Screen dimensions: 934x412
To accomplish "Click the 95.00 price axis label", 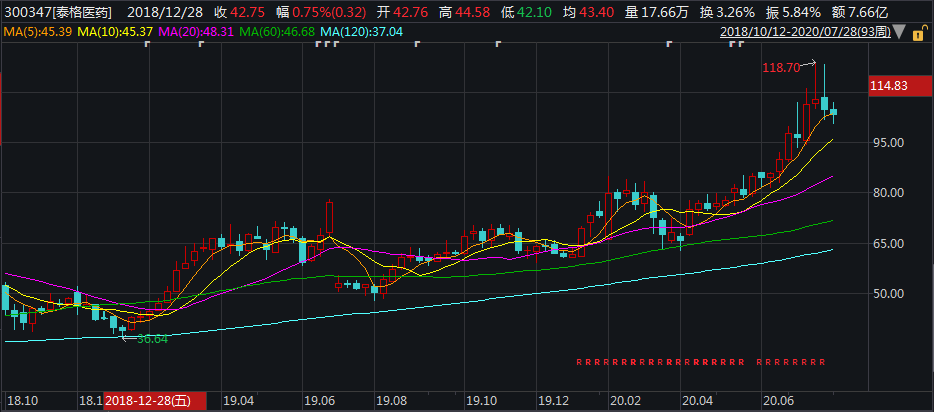I will [x=887, y=143].
